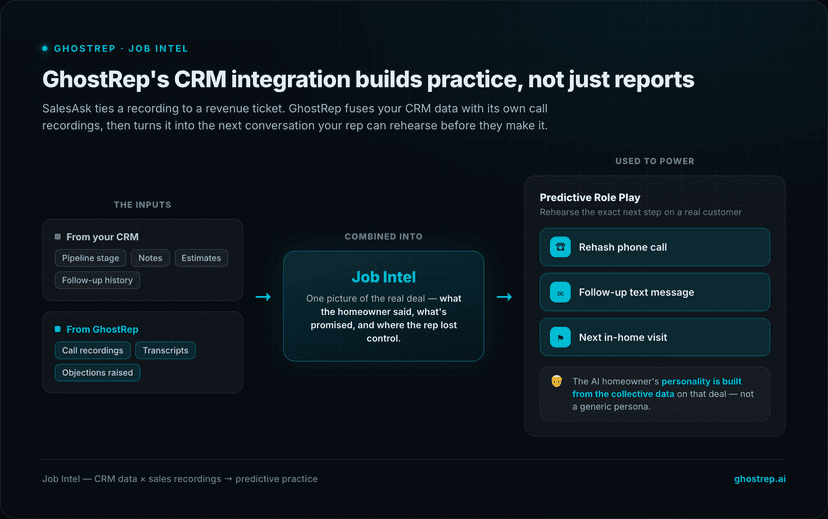Click the Predictive Role Play heading
This screenshot has width=828, height=519.
coord(590,197)
